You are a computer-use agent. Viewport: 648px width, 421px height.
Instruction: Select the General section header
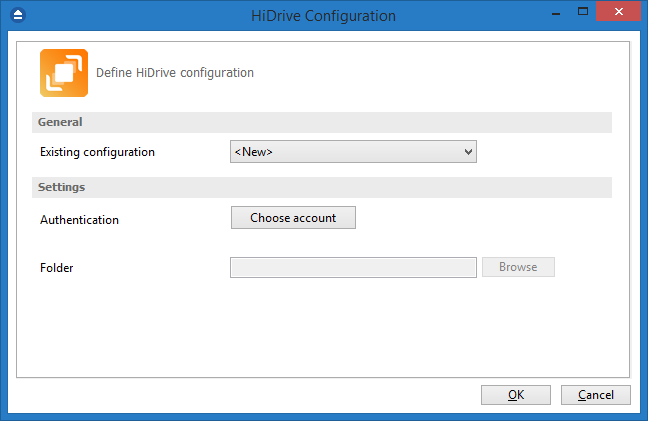tap(322, 122)
